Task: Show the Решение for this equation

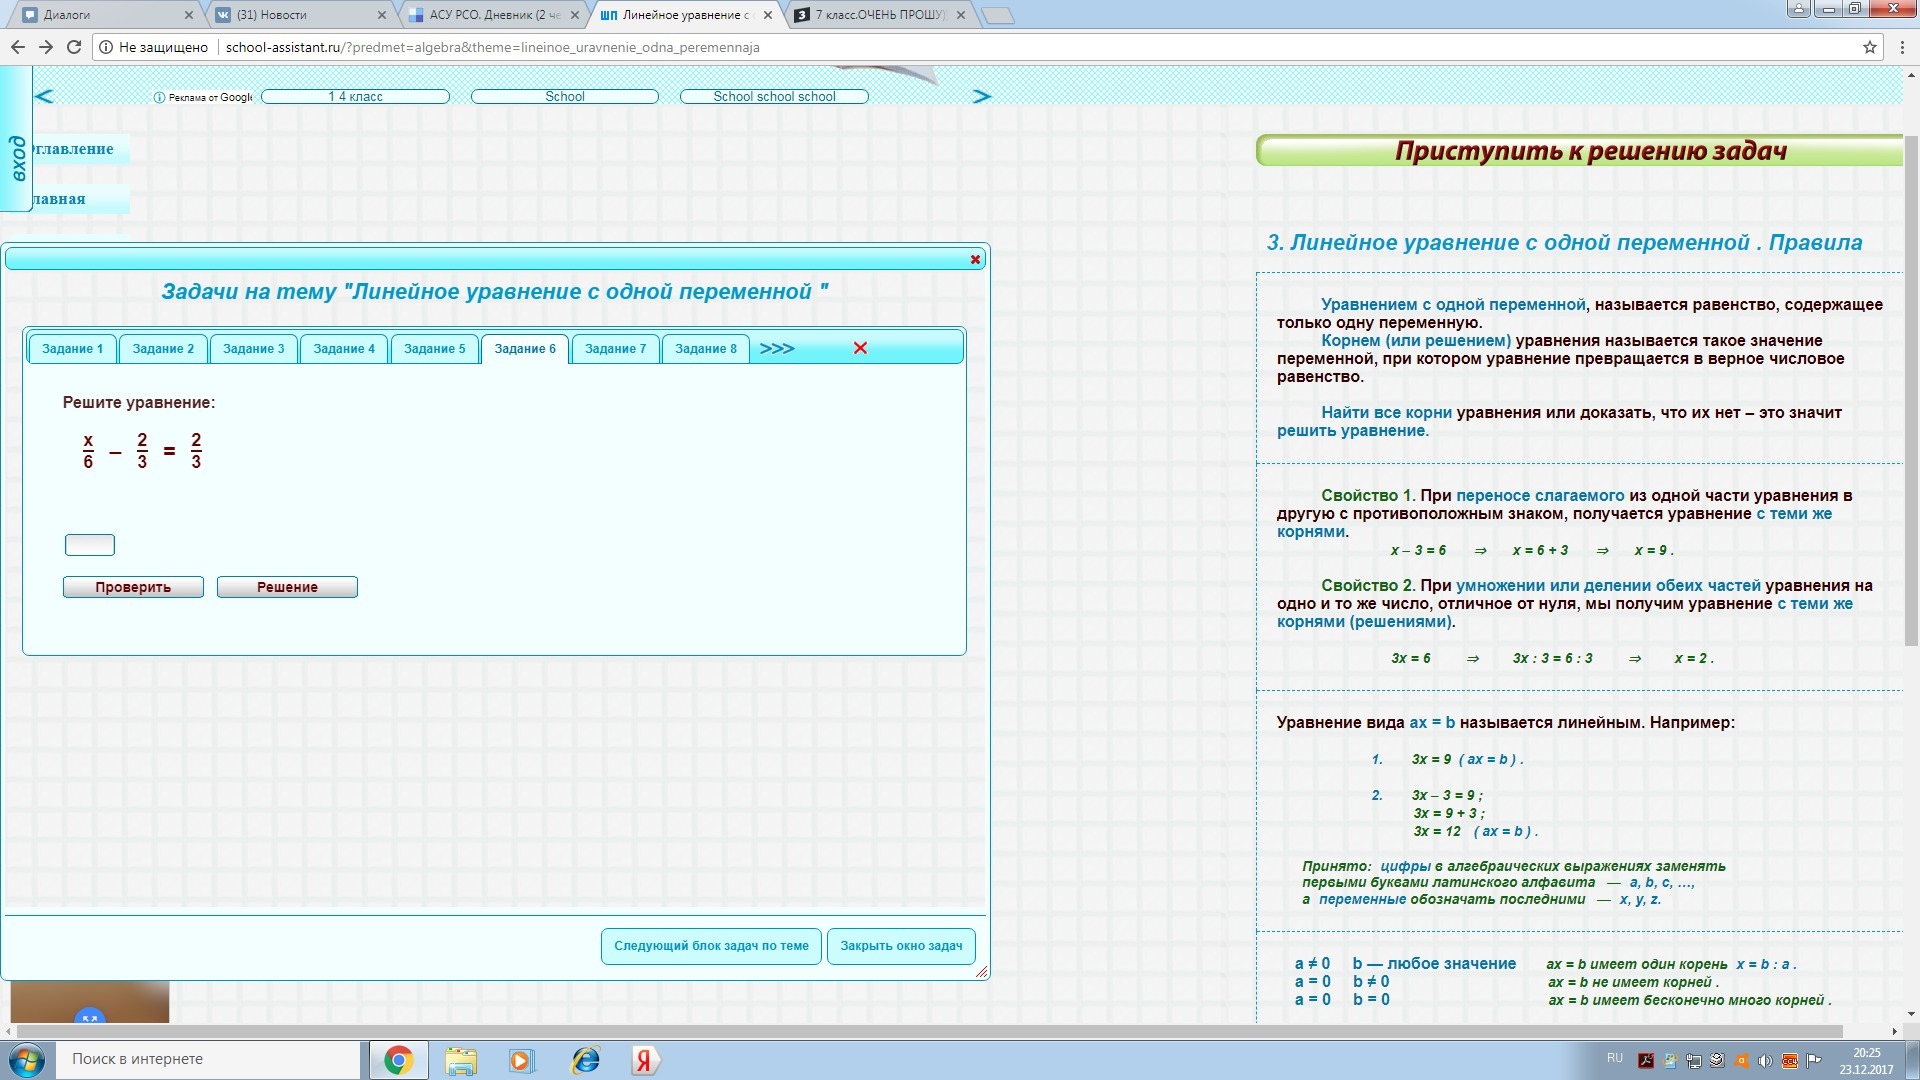Action: pos(287,587)
